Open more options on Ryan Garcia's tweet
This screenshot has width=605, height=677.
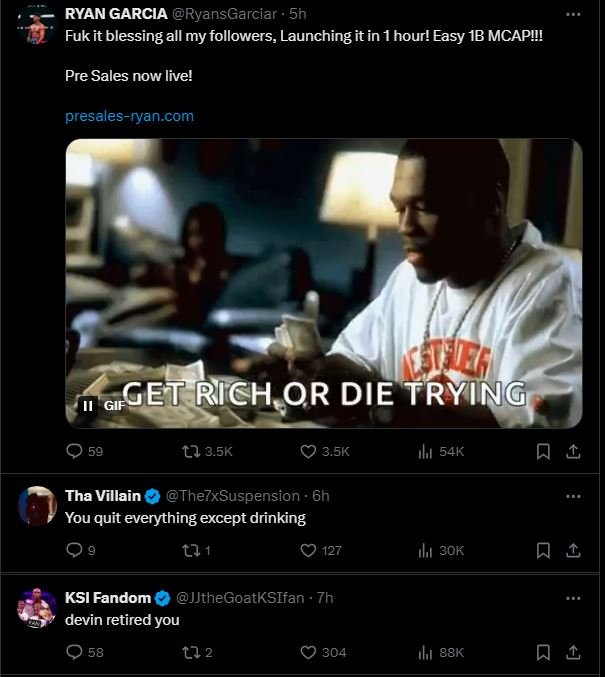(x=573, y=15)
